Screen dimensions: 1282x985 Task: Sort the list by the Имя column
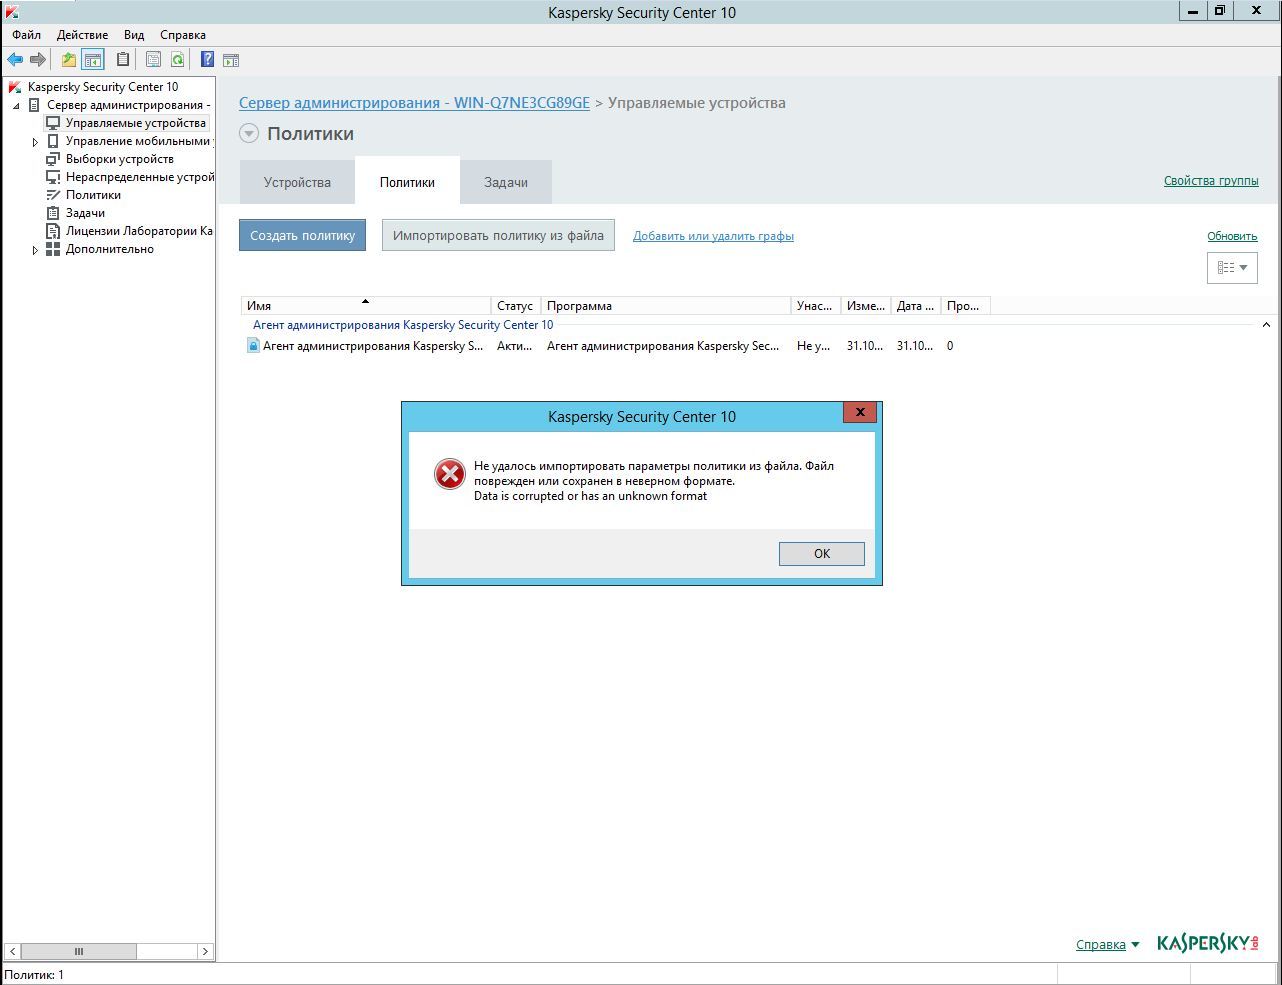coord(366,306)
